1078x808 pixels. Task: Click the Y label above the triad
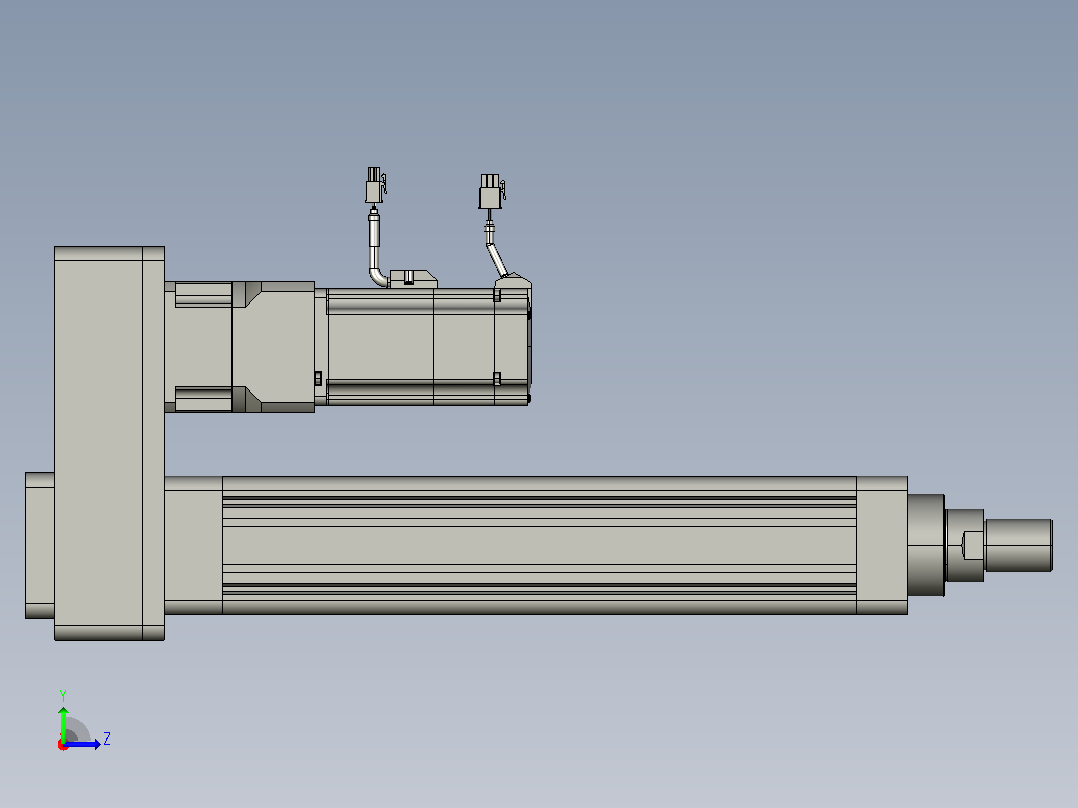point(63,695)
